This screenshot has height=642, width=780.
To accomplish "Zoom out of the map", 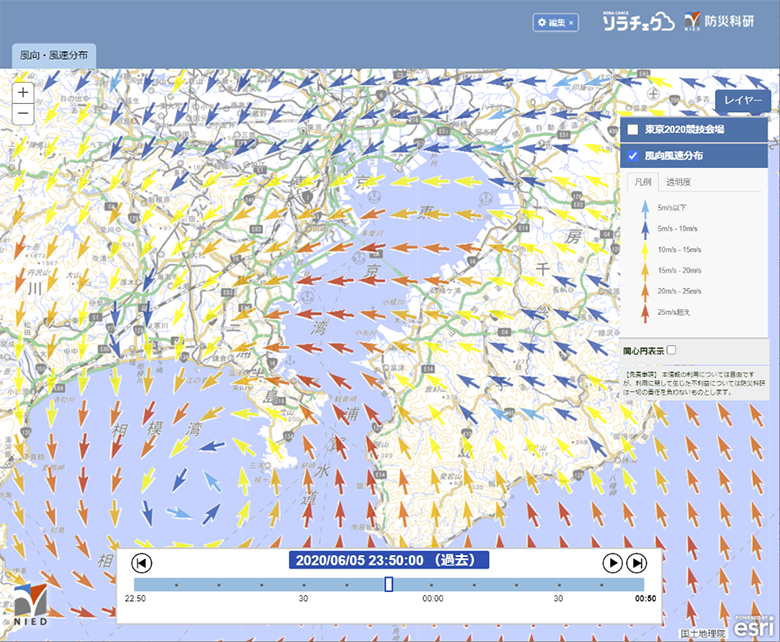I will pyautogui.click(x=24, y=114).
